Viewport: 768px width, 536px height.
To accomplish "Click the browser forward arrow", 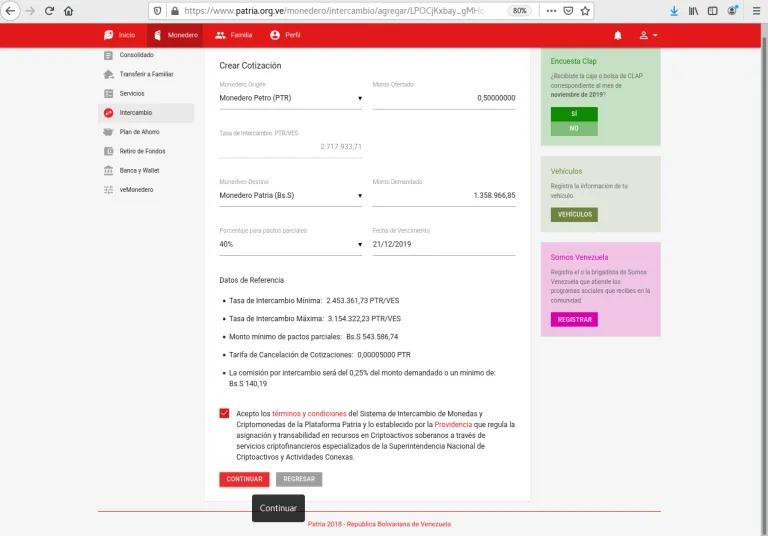I will 30,11.
